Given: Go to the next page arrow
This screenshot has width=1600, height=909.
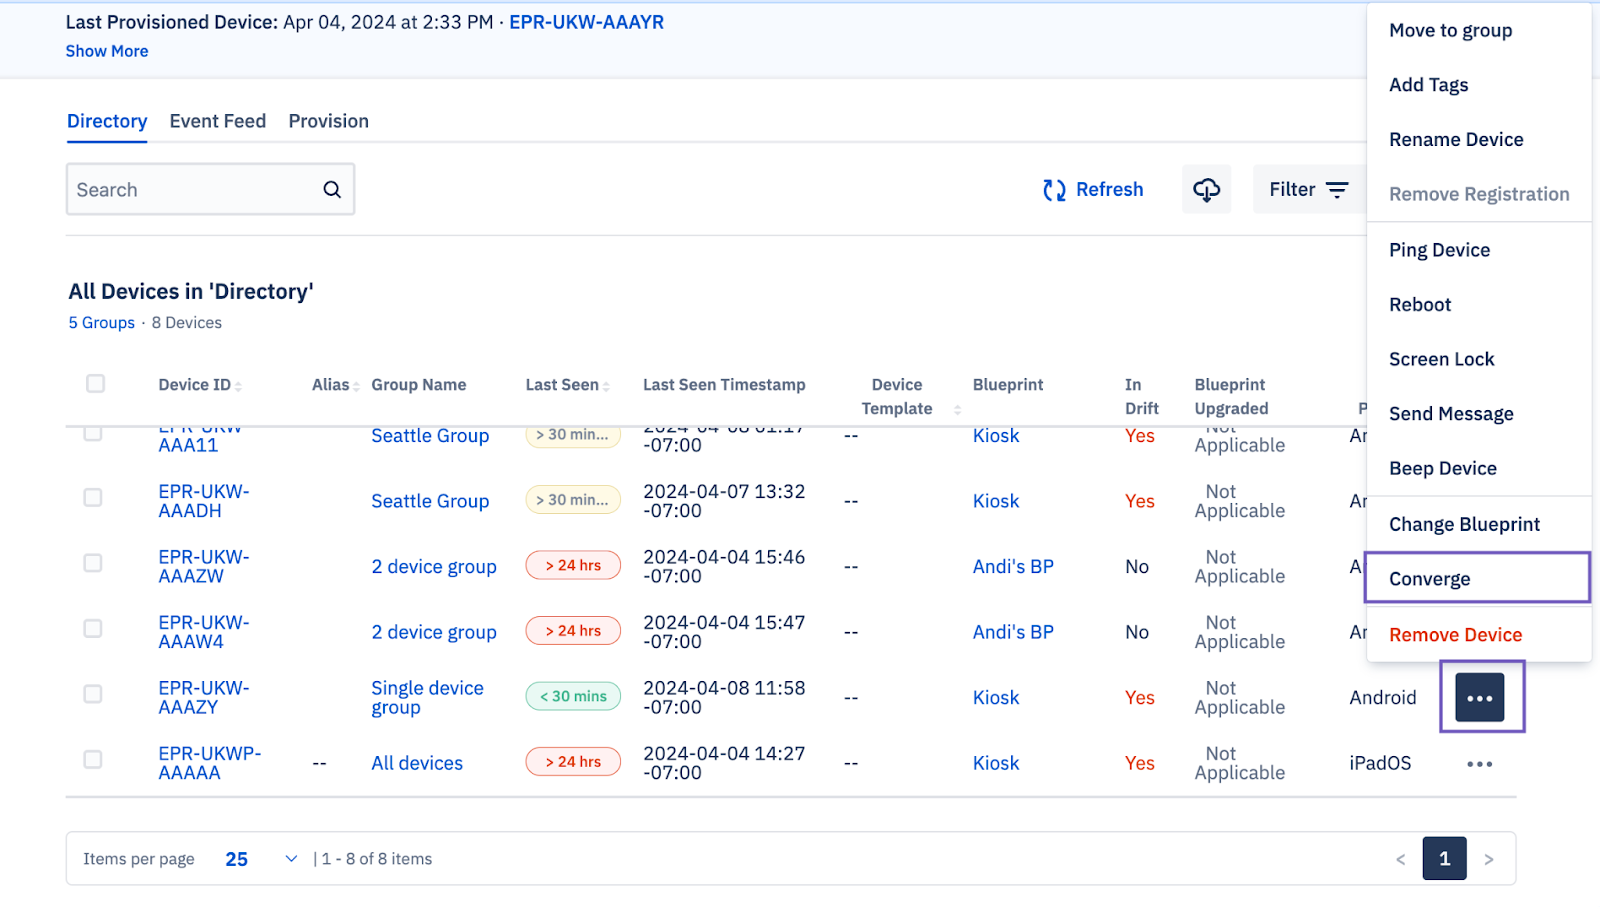Looking at the screenshot, I should point(1488,859).
